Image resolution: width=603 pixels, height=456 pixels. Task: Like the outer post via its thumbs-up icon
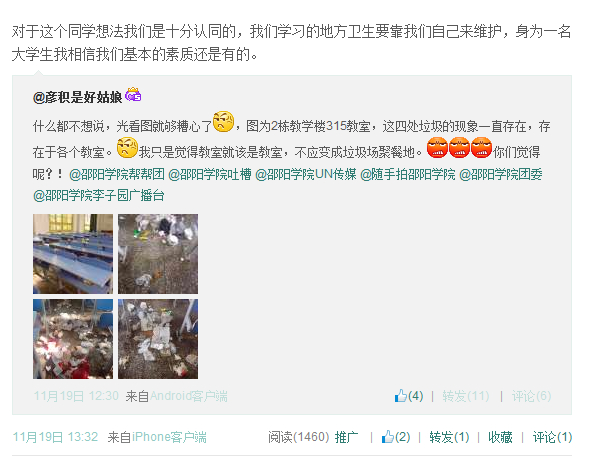(x=388, y=437)
